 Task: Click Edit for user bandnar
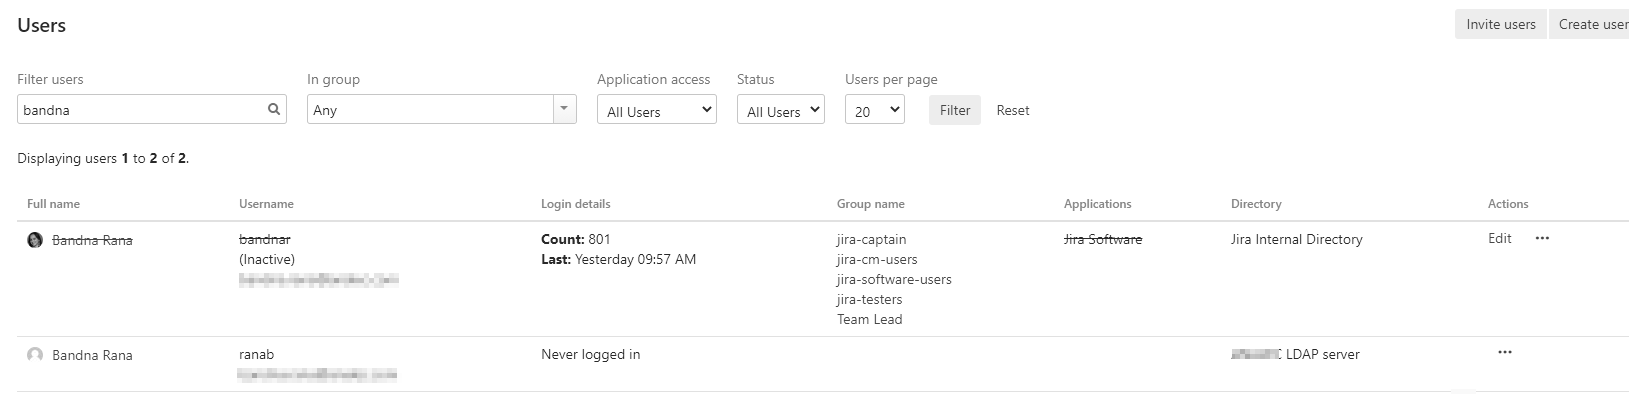(x=1500, y=239)
